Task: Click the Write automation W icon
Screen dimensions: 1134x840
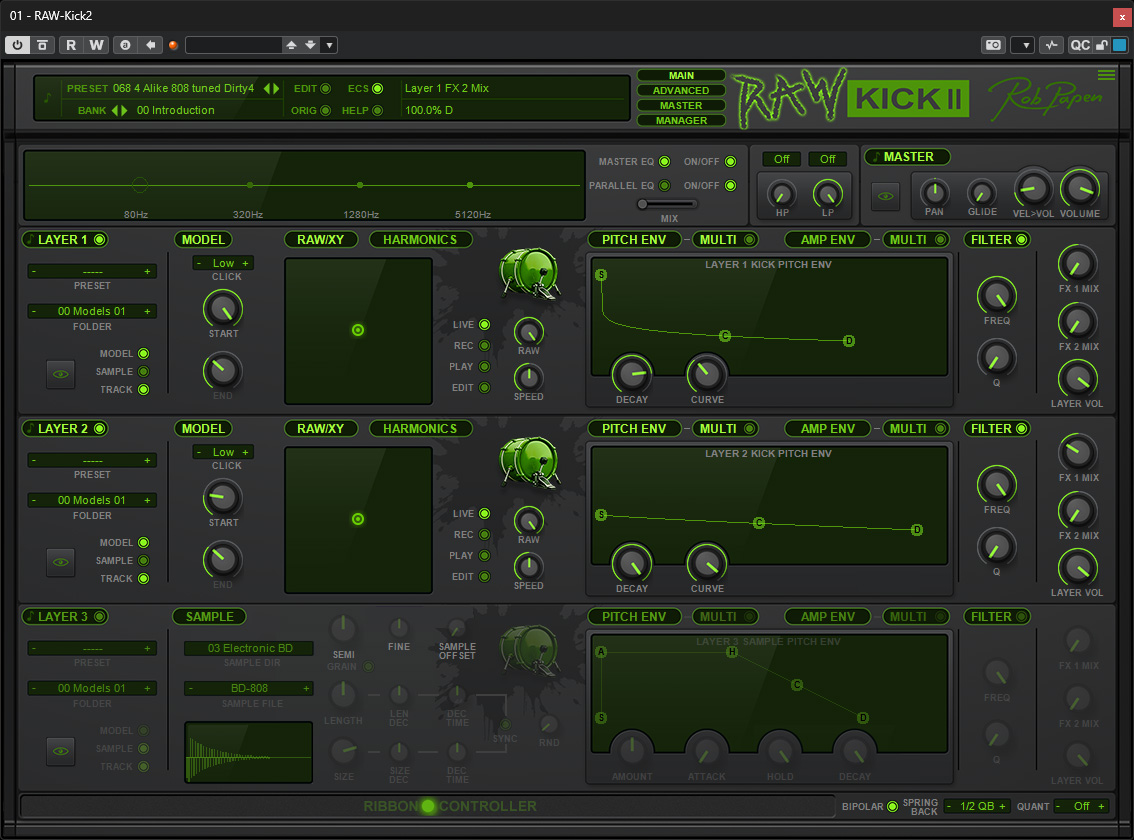Action: click(96, 45)
